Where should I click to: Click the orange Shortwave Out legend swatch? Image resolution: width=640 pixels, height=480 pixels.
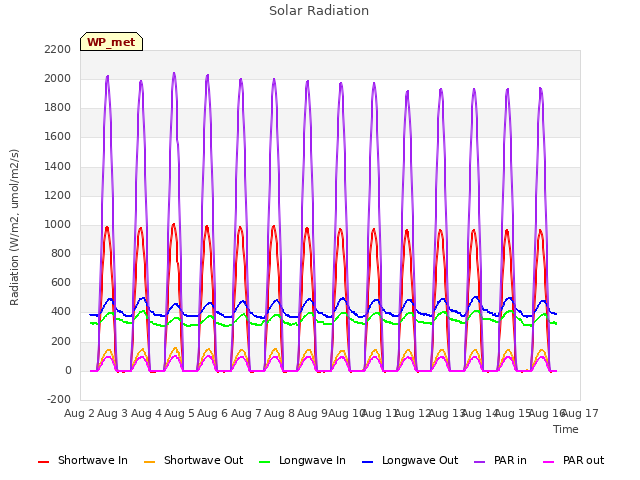pos(149,462)
